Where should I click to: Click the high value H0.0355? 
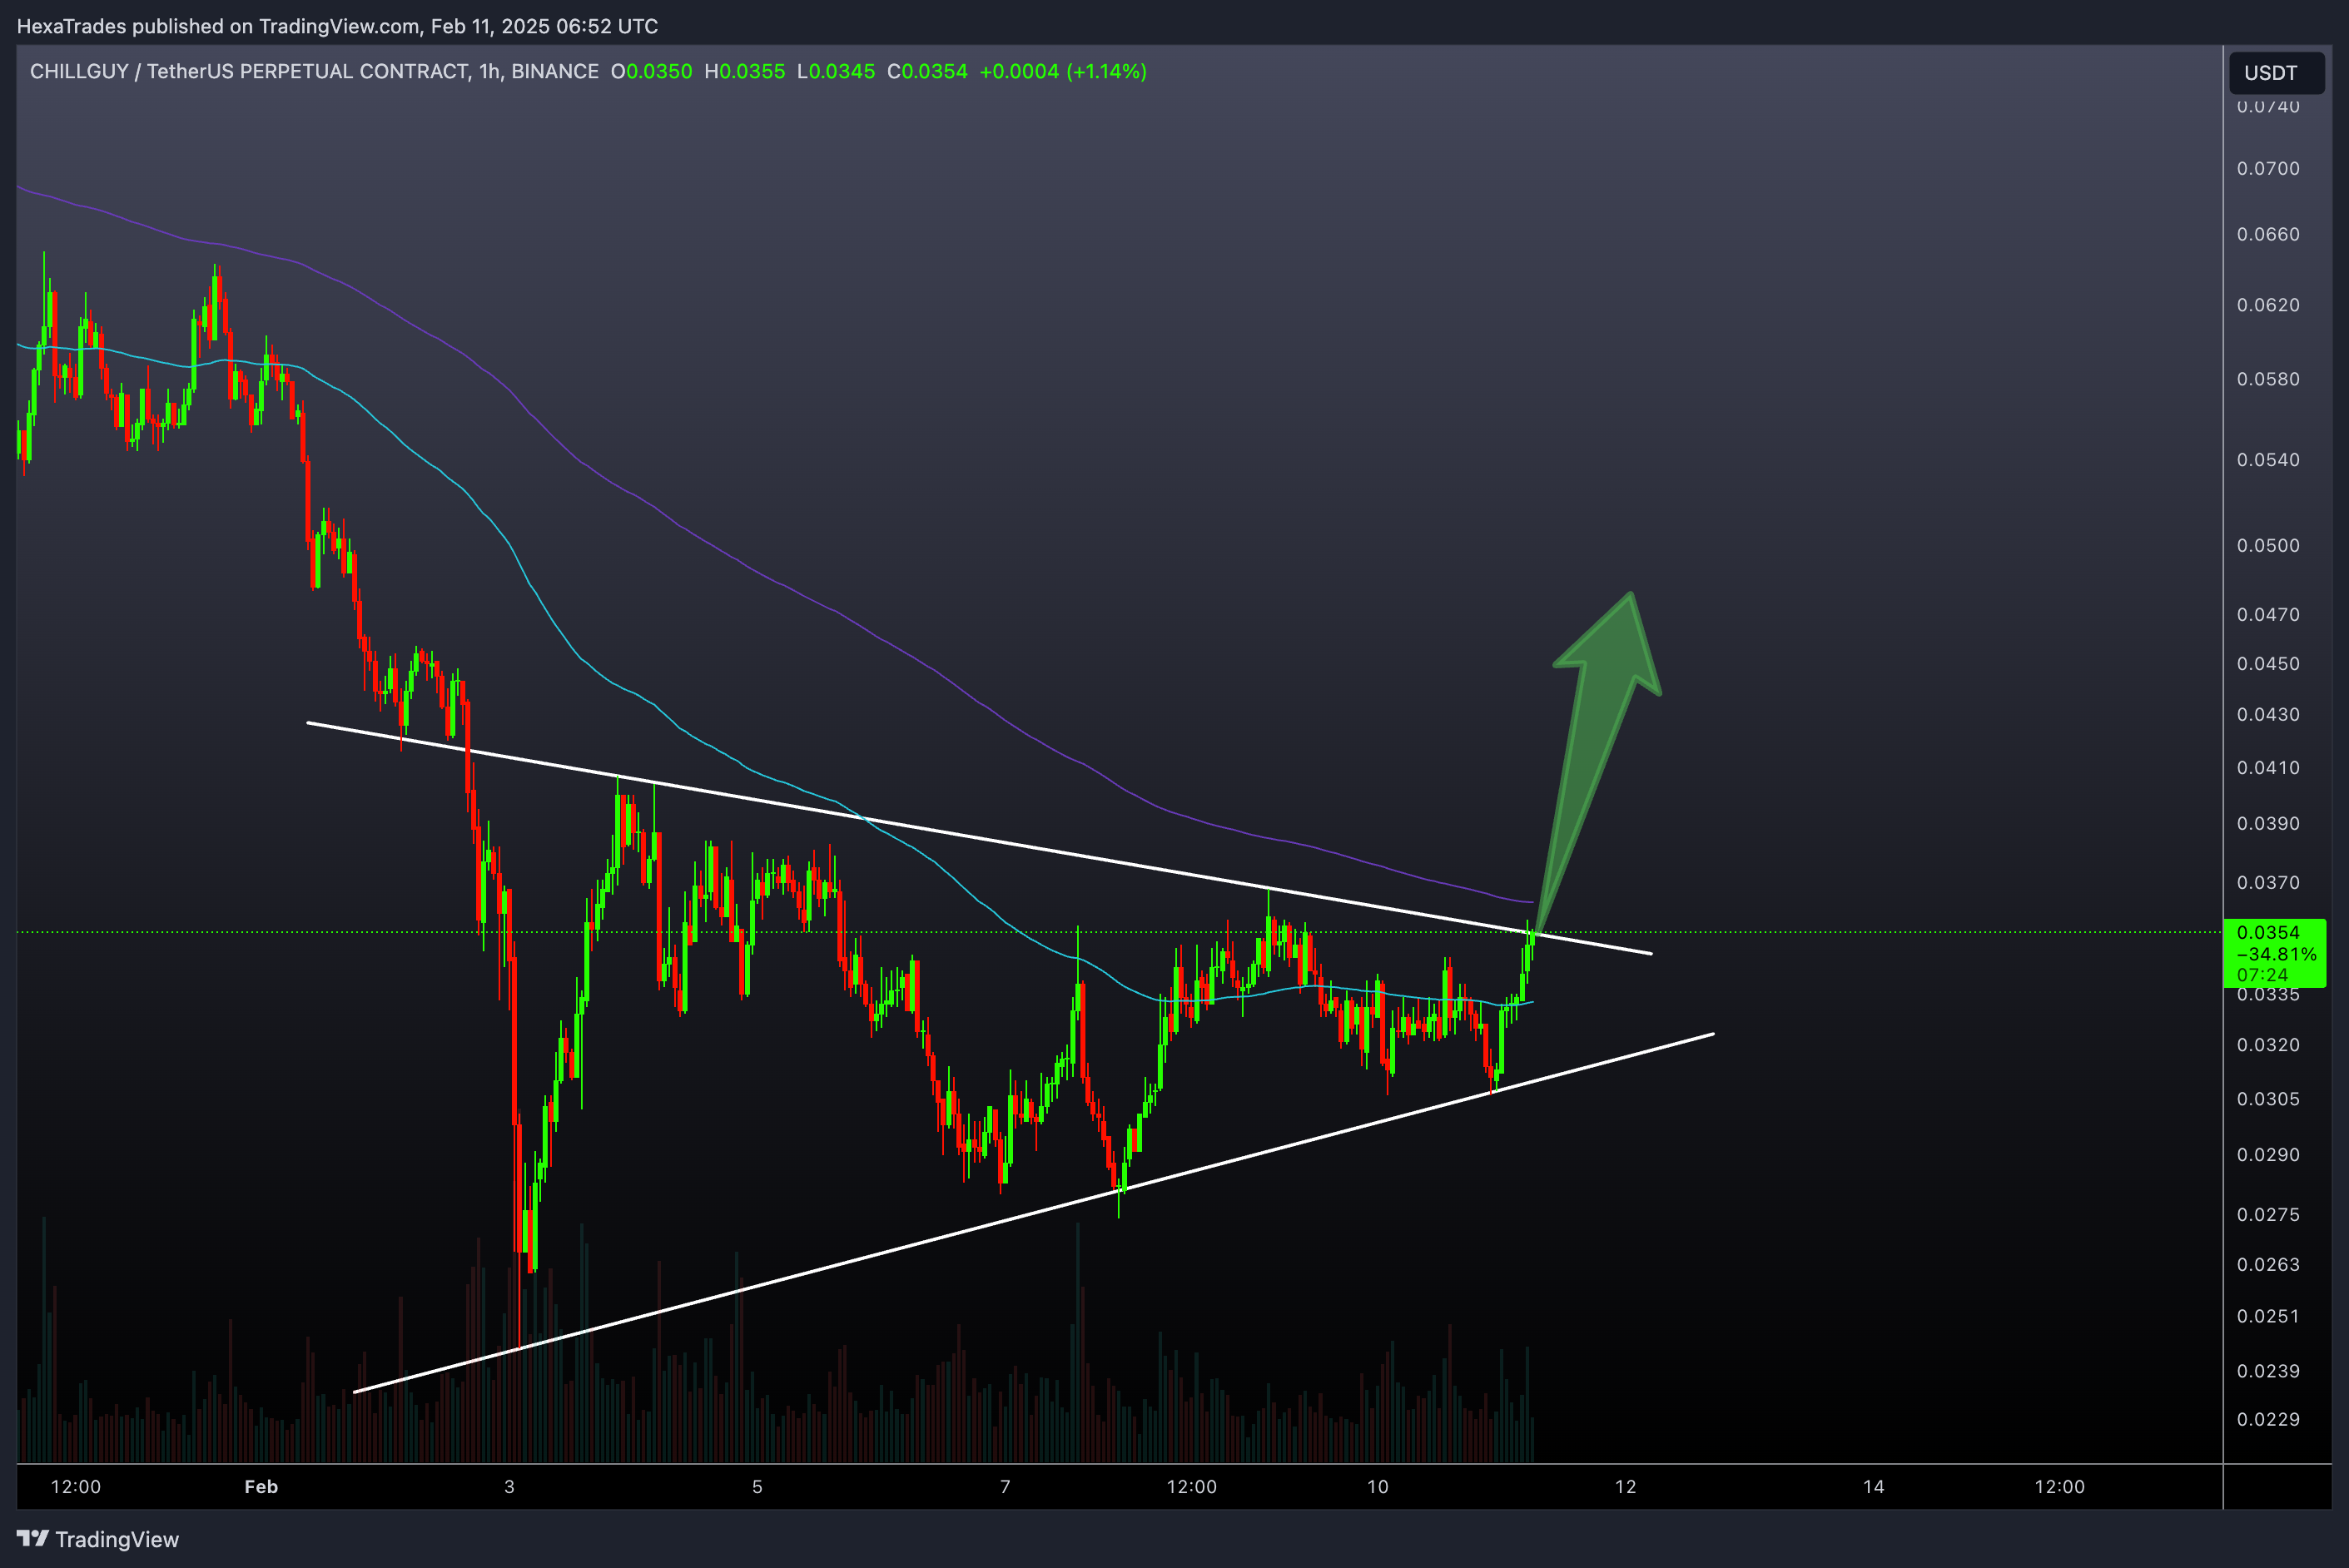744,71
